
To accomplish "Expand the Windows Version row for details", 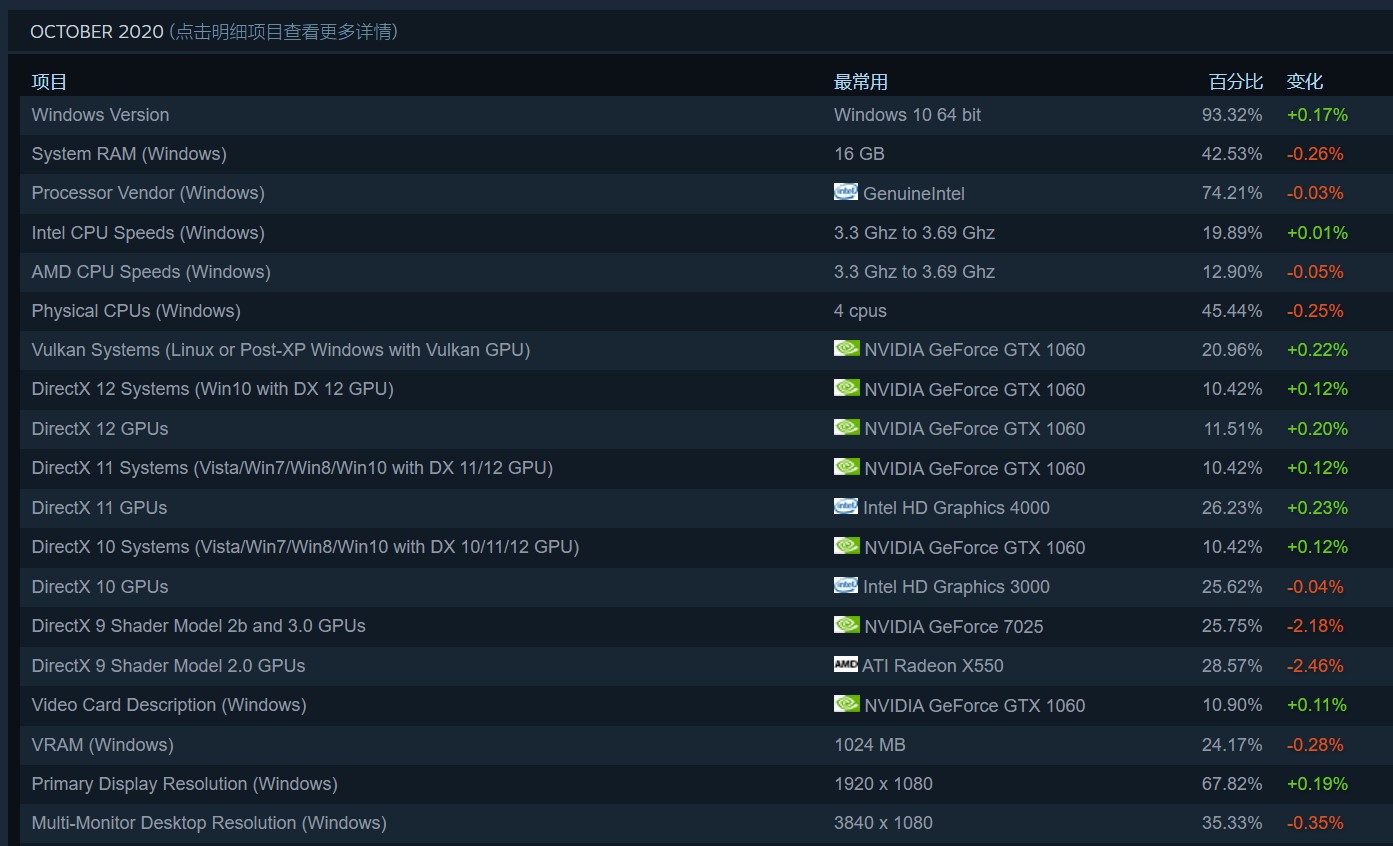I will coord(100,115).
